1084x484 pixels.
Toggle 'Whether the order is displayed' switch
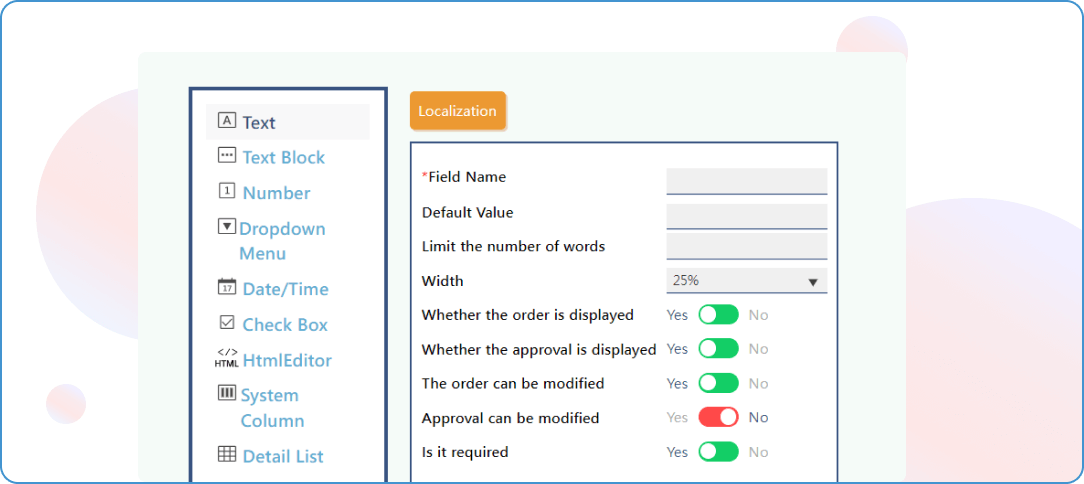(718, 315)
